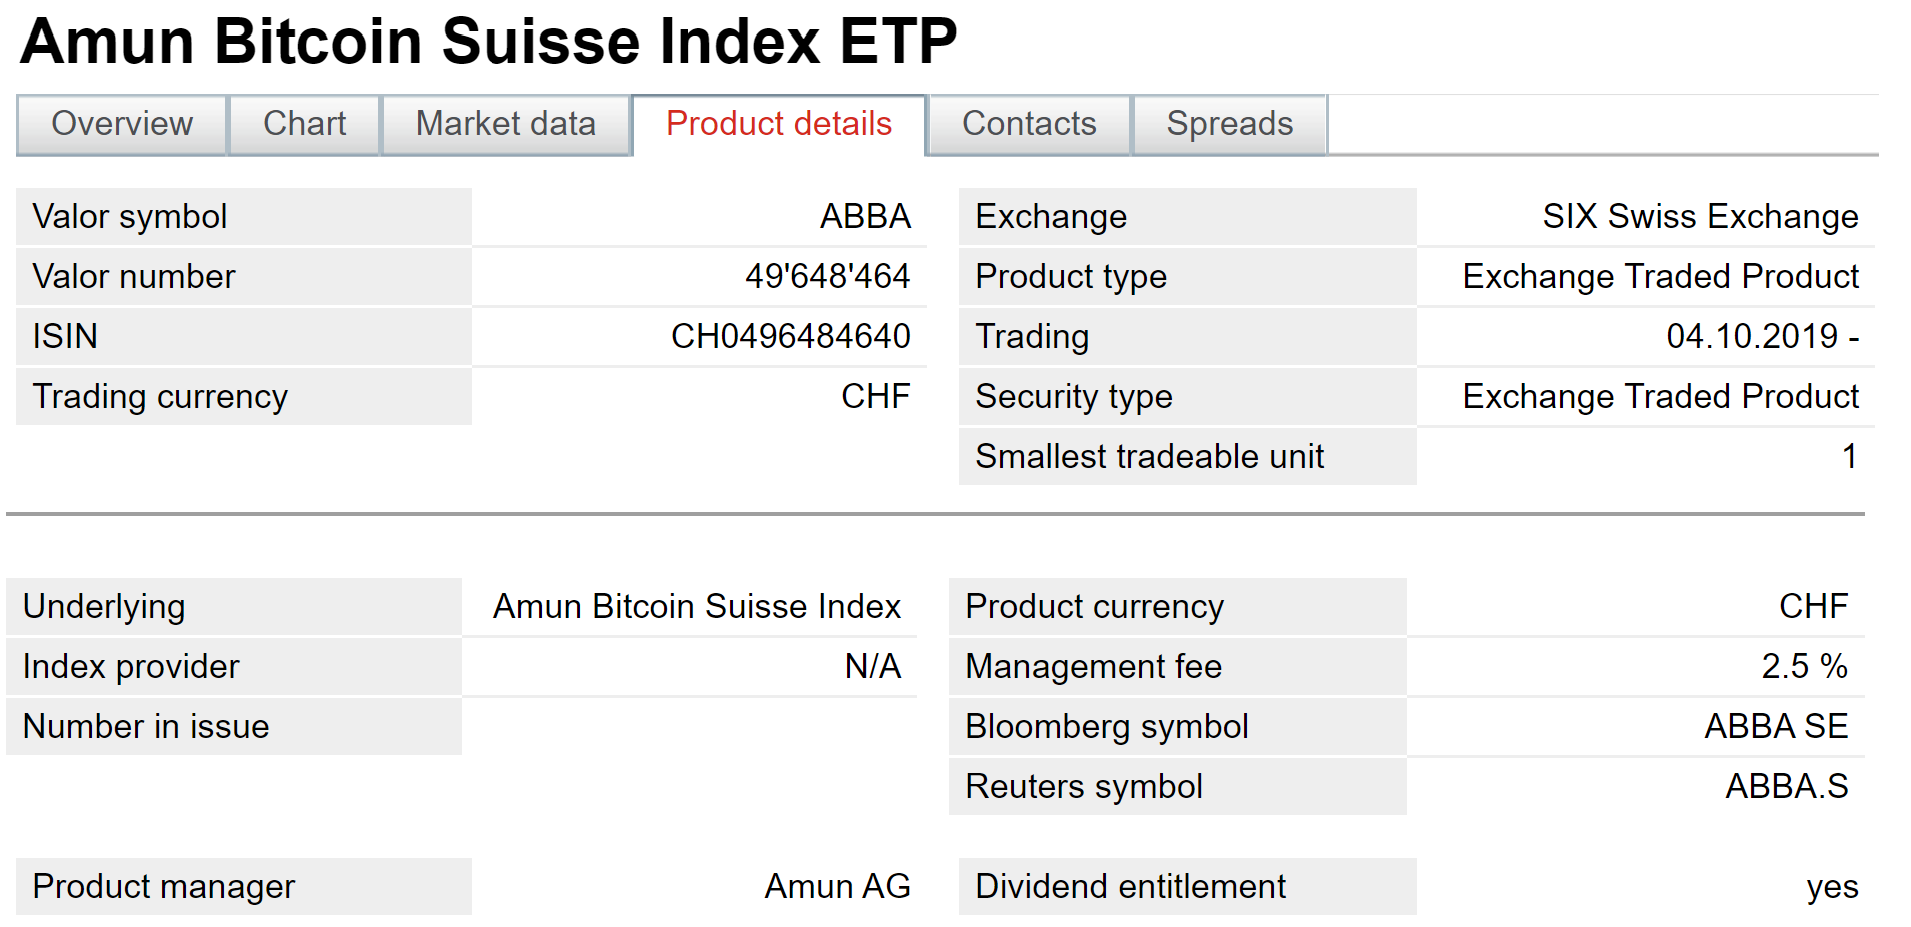Click the ISIN value CH0496484640
Screen dimensions: 1911x927
coord(790,336)
